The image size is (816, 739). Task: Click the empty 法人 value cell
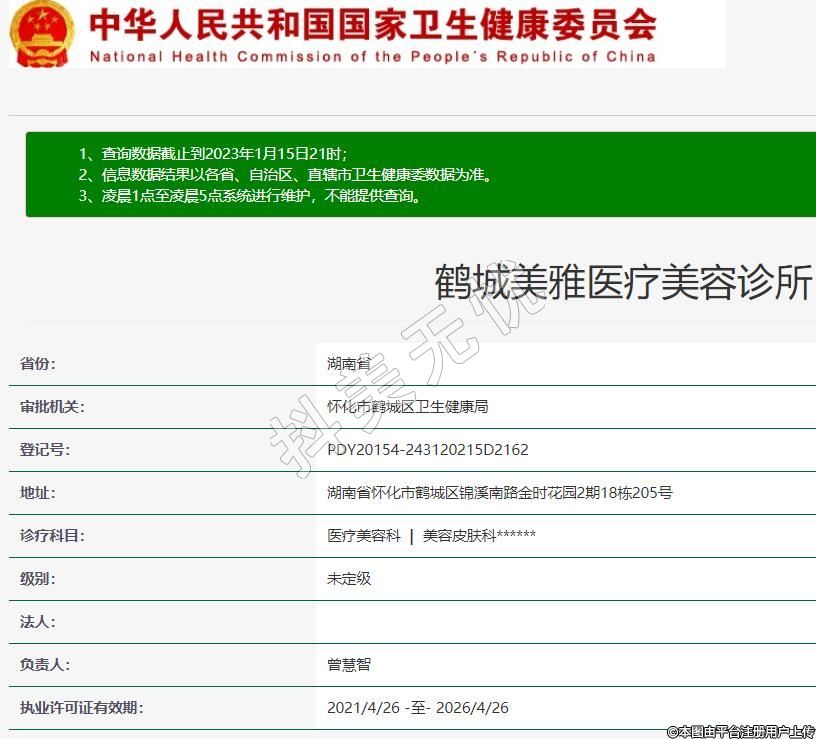coord(565,622)
